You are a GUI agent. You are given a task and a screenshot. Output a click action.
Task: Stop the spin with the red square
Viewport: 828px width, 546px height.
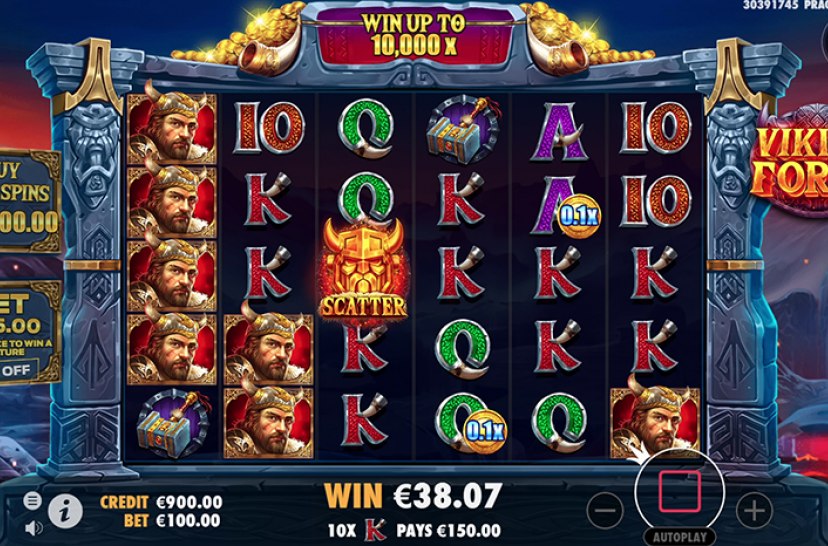pyautogui.click(x=680, y=492)
